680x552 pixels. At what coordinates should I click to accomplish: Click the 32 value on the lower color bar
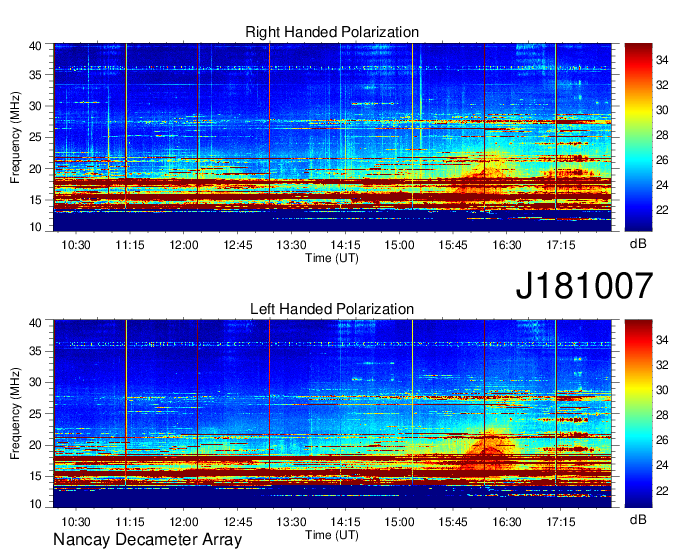[662, 365]
